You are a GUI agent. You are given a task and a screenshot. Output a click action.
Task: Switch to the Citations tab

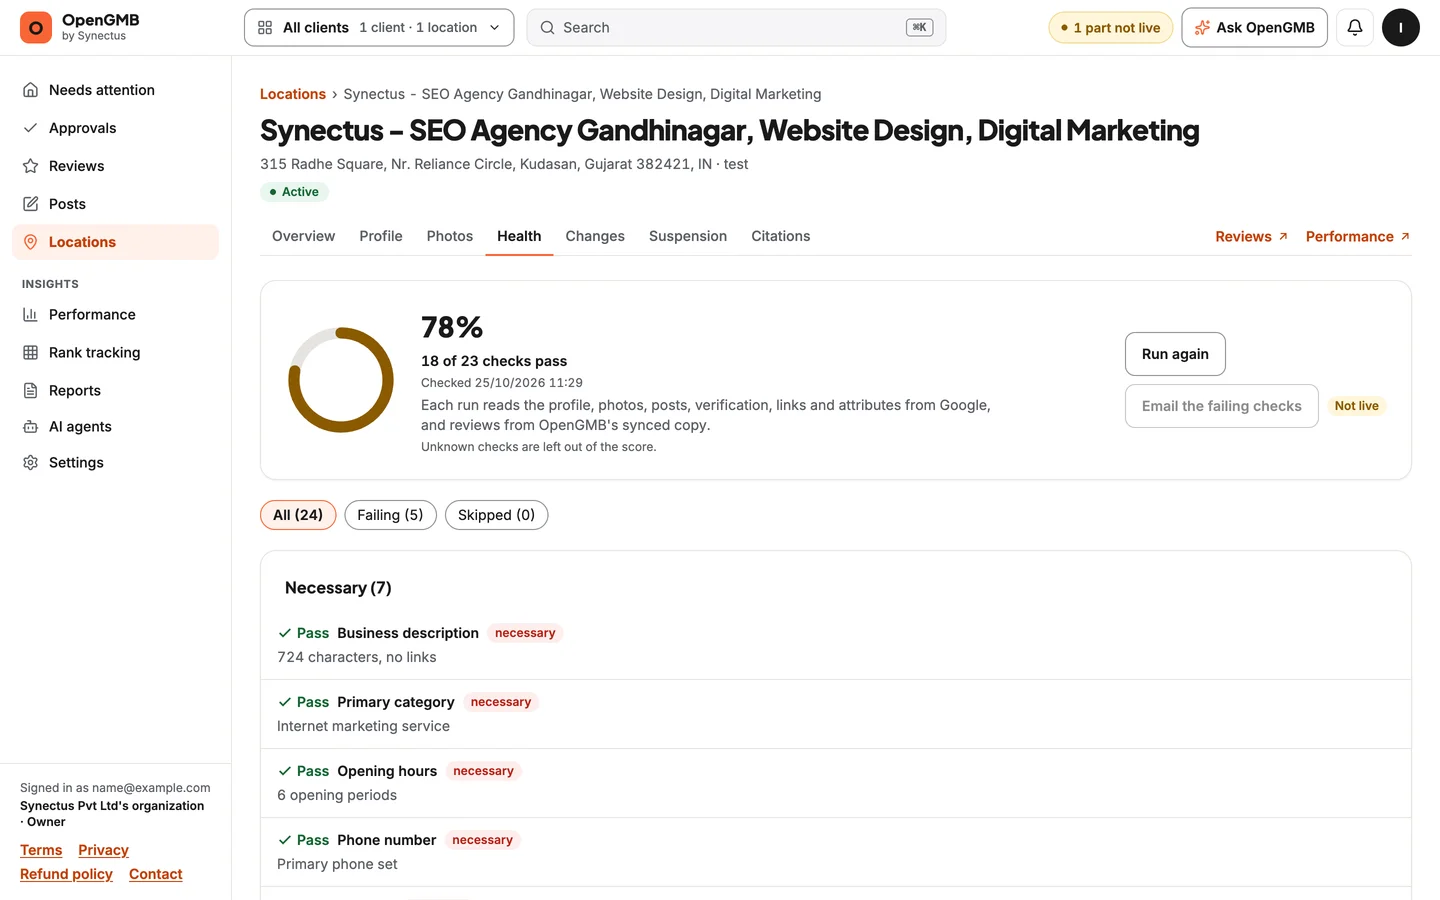pyautogui.click(x=781, y=236)
